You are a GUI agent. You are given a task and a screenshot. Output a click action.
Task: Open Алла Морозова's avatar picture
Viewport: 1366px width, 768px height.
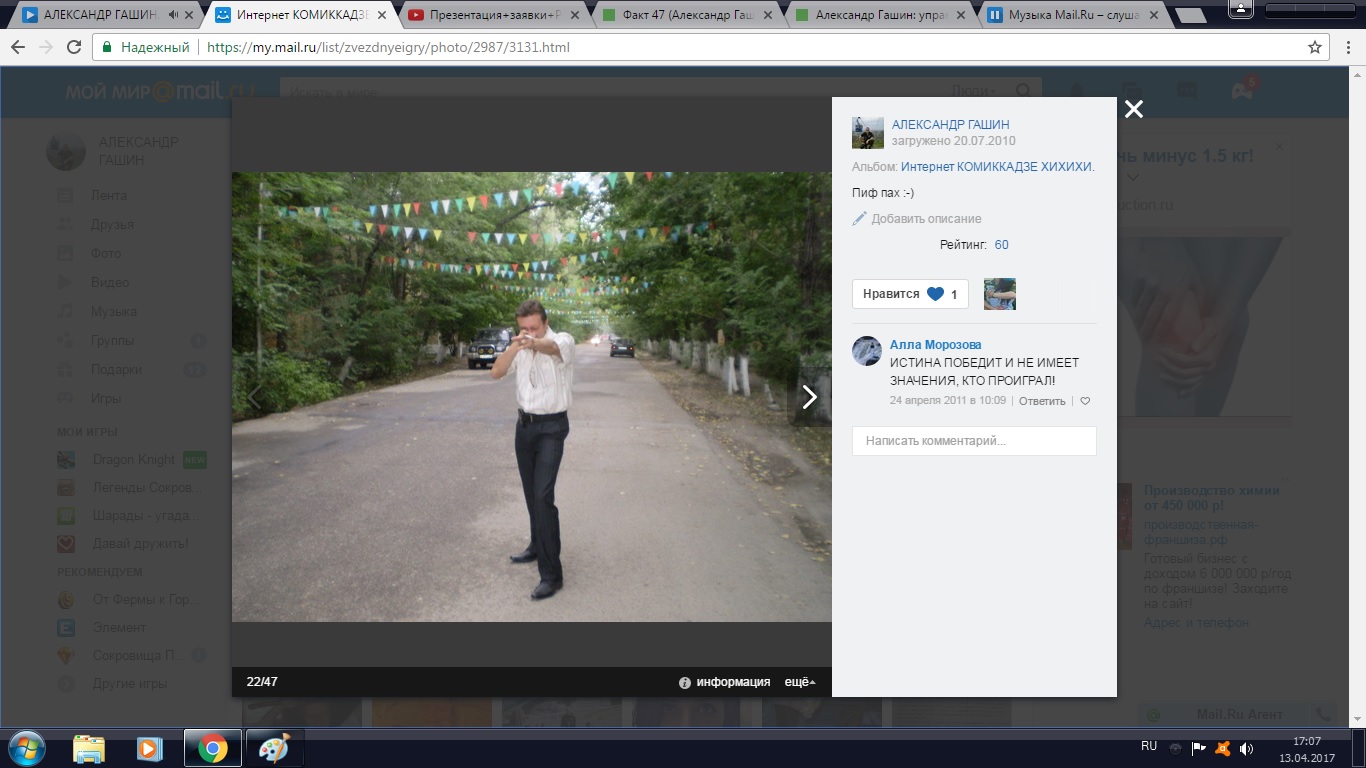pos(866,351)
